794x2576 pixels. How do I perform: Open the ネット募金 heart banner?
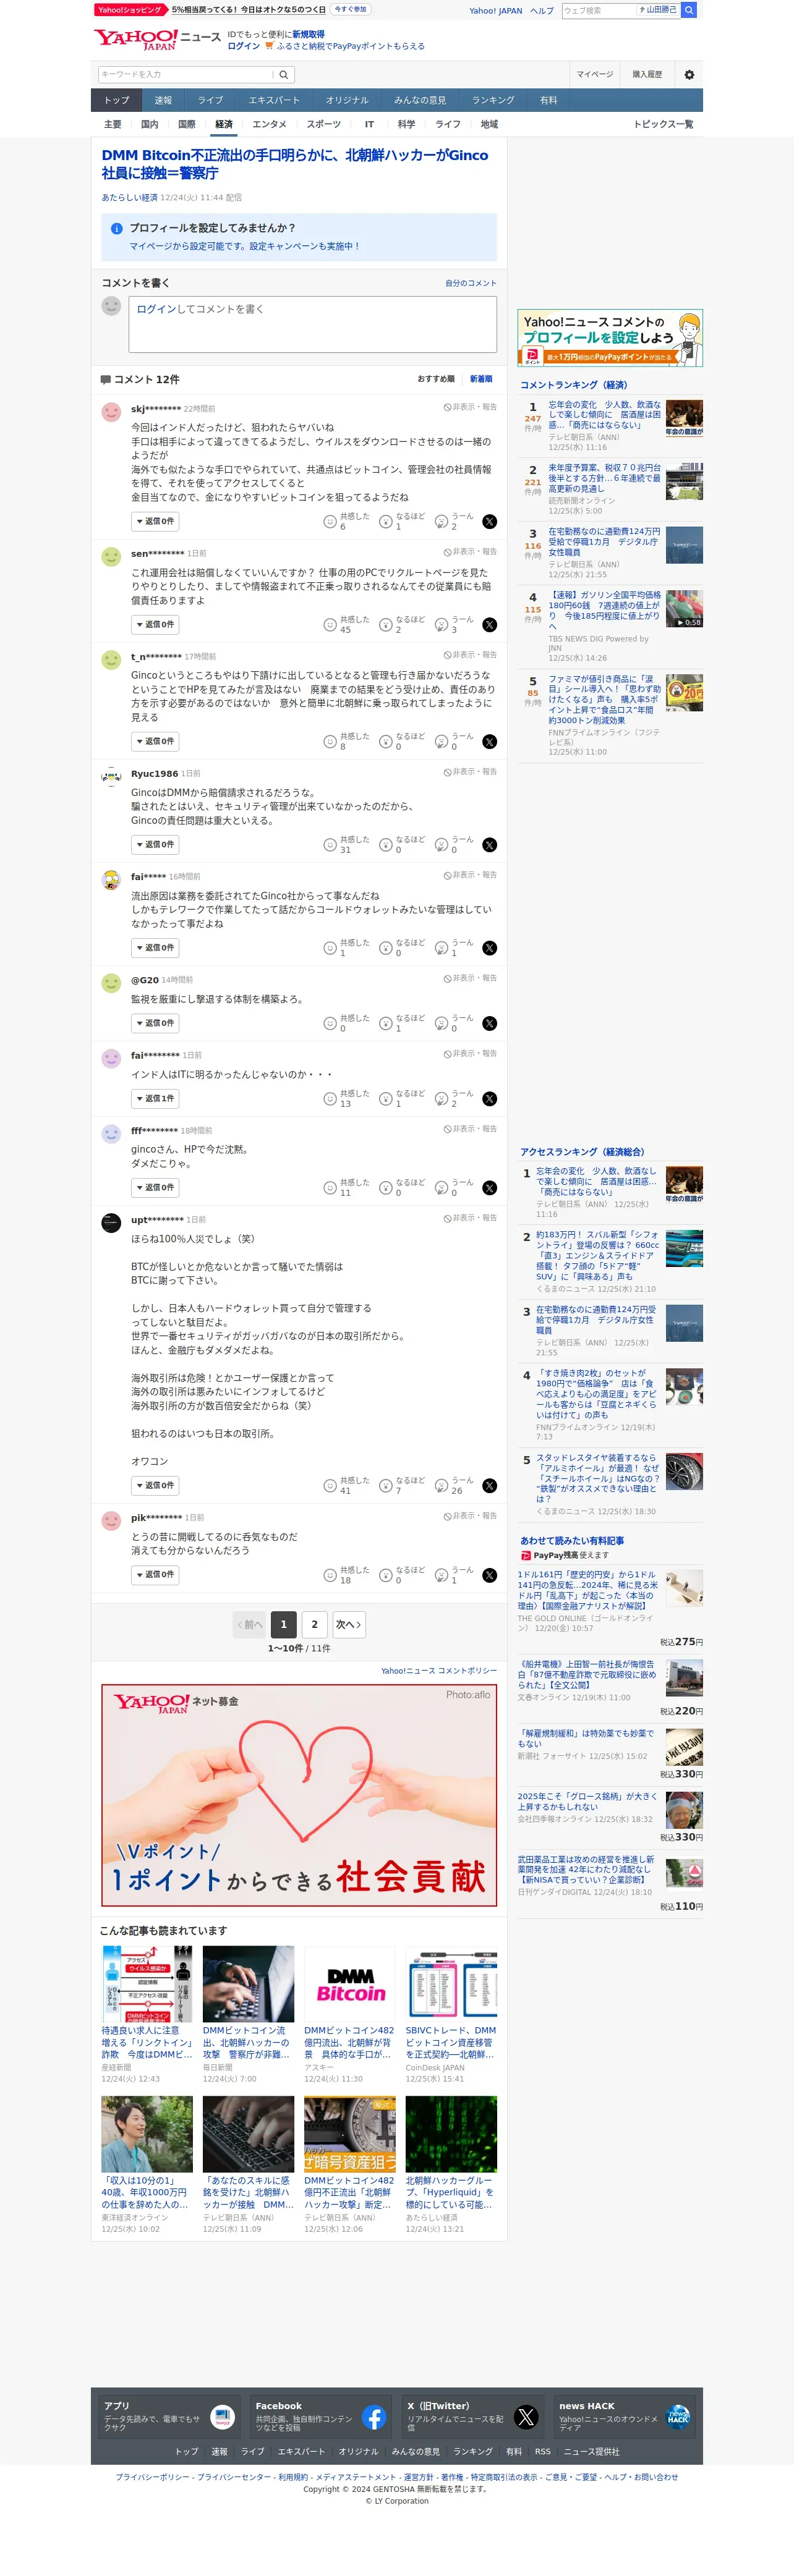tap(299, 1796)
